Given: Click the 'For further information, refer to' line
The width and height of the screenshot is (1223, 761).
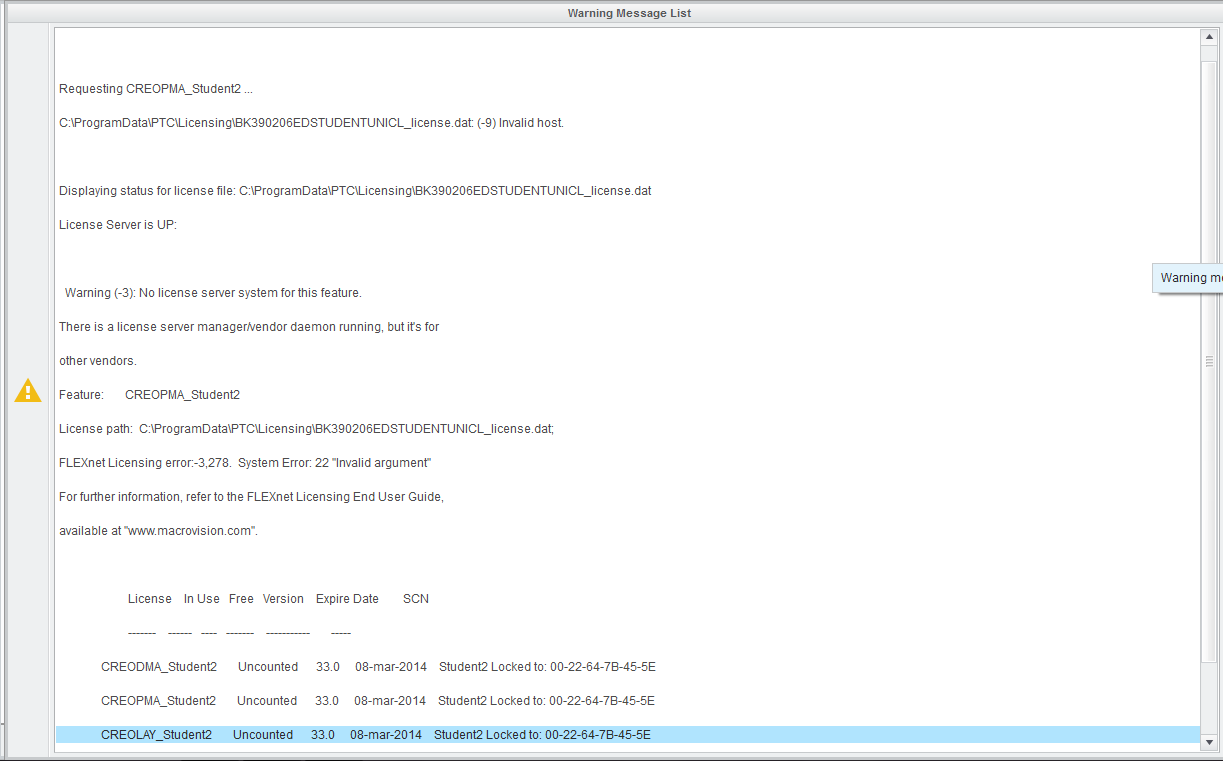Looking at the screenshot, I should pyautogui.click(x=251, y=497).
